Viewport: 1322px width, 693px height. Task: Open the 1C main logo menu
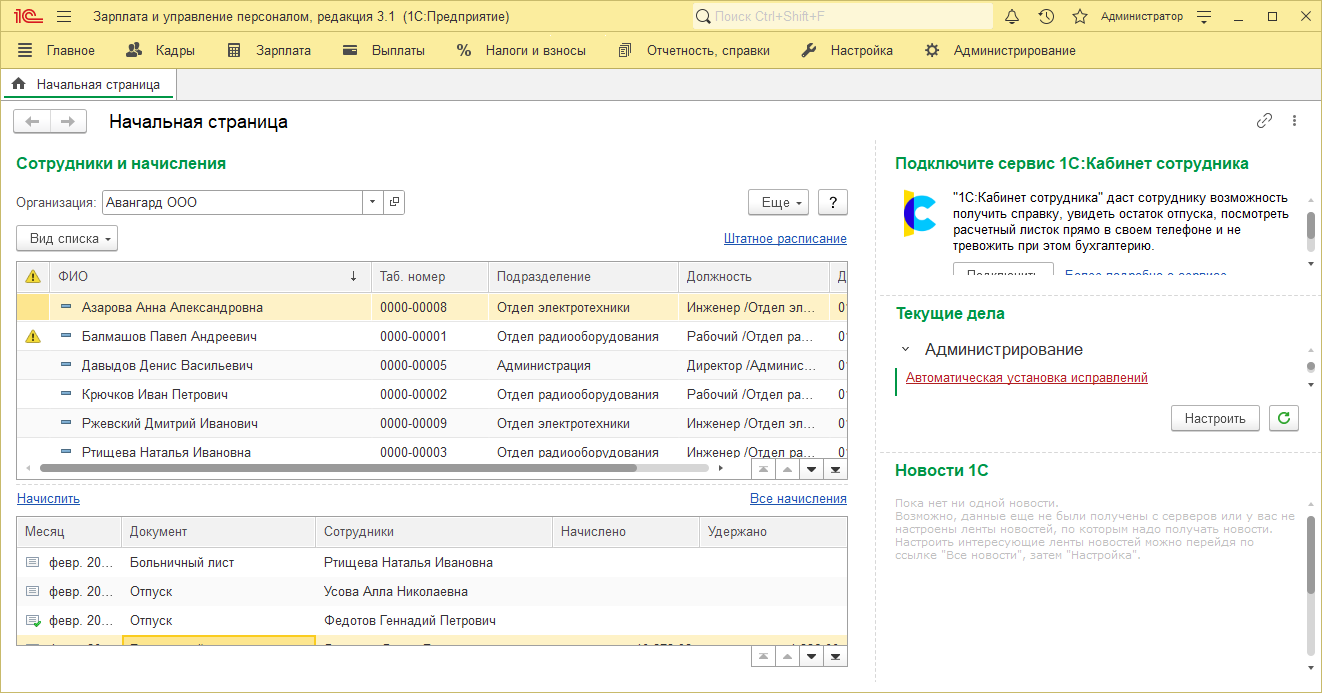[x=26, y=17]
